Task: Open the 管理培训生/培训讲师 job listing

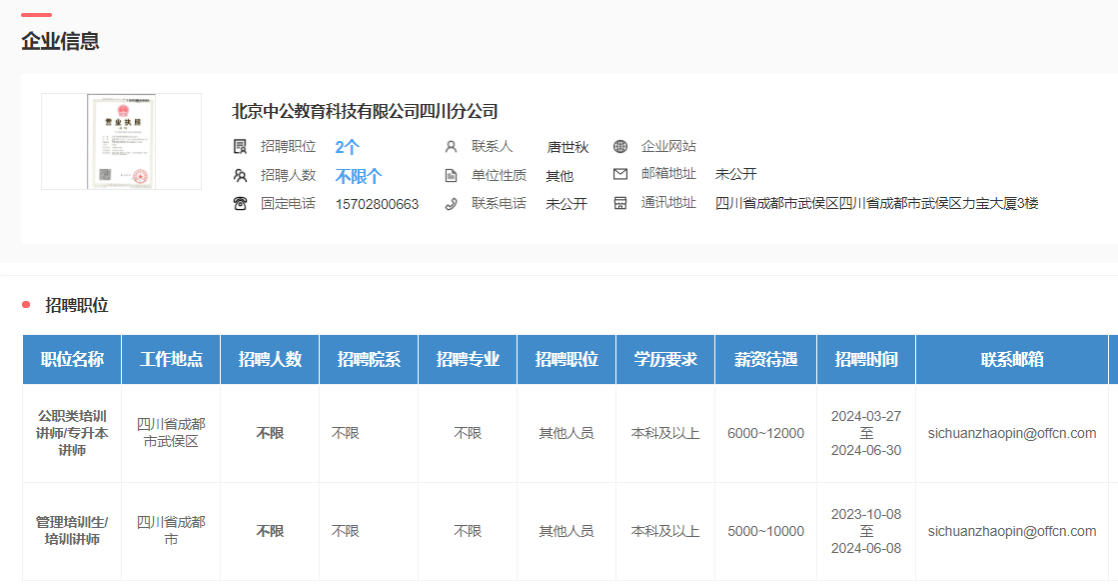Action: (x=72, y=531)
